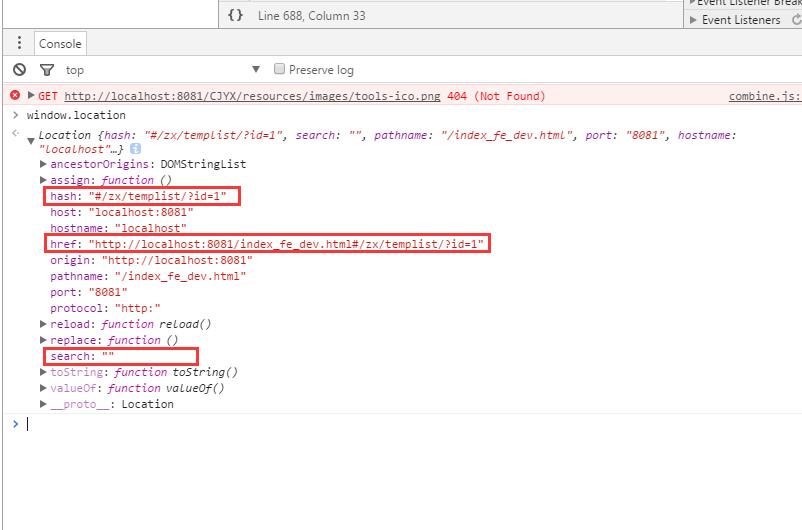Open the top execution context dropdown
This screenshot has height=530, width=802.
255,70
